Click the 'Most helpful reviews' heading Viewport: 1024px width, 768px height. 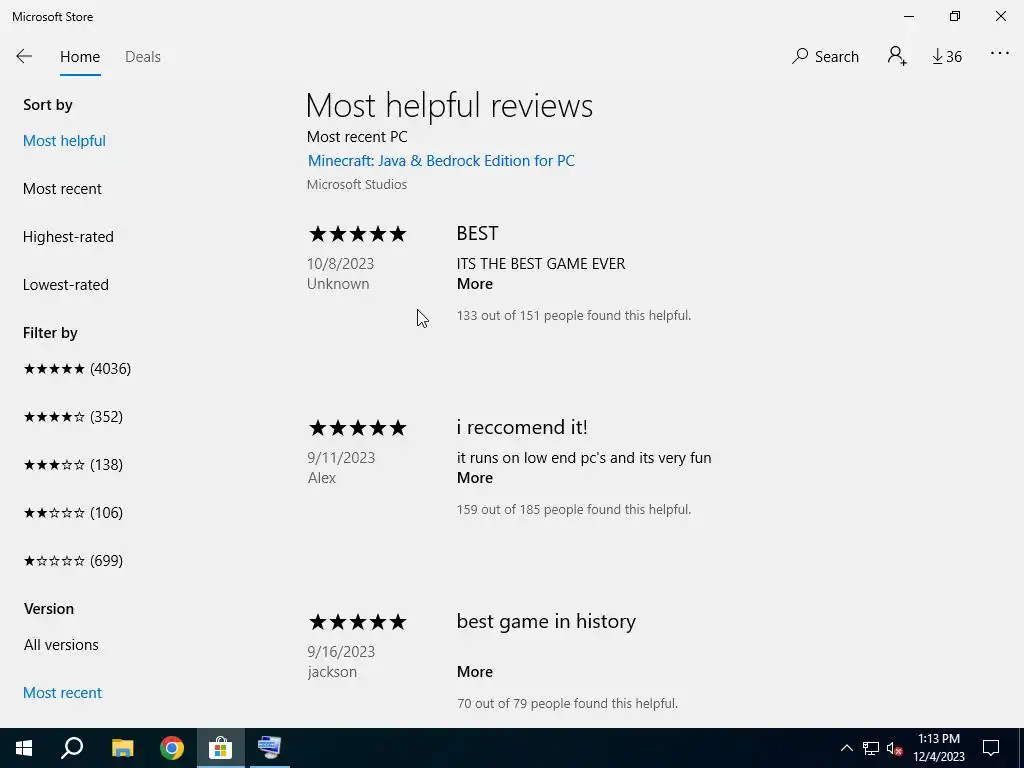(x=449, y=106)
